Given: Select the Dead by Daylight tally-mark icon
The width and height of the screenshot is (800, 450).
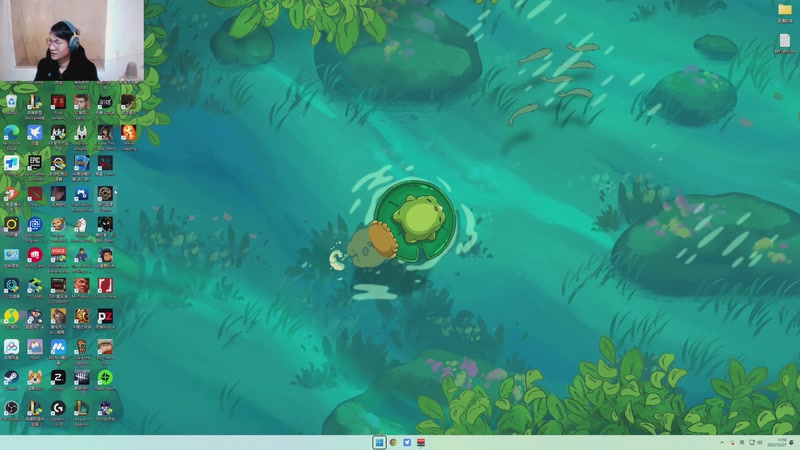Looking at the screenshot, I should [x=82, y=378].
